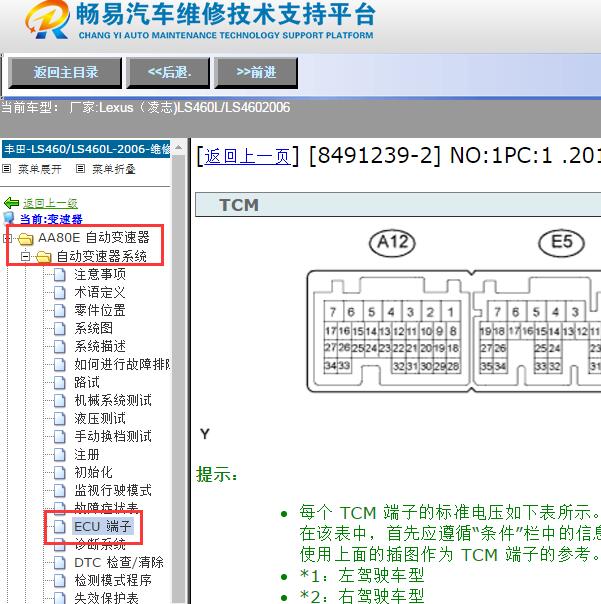
Task: Click the document icon beside 零件位置
Action: pos(59,311)
